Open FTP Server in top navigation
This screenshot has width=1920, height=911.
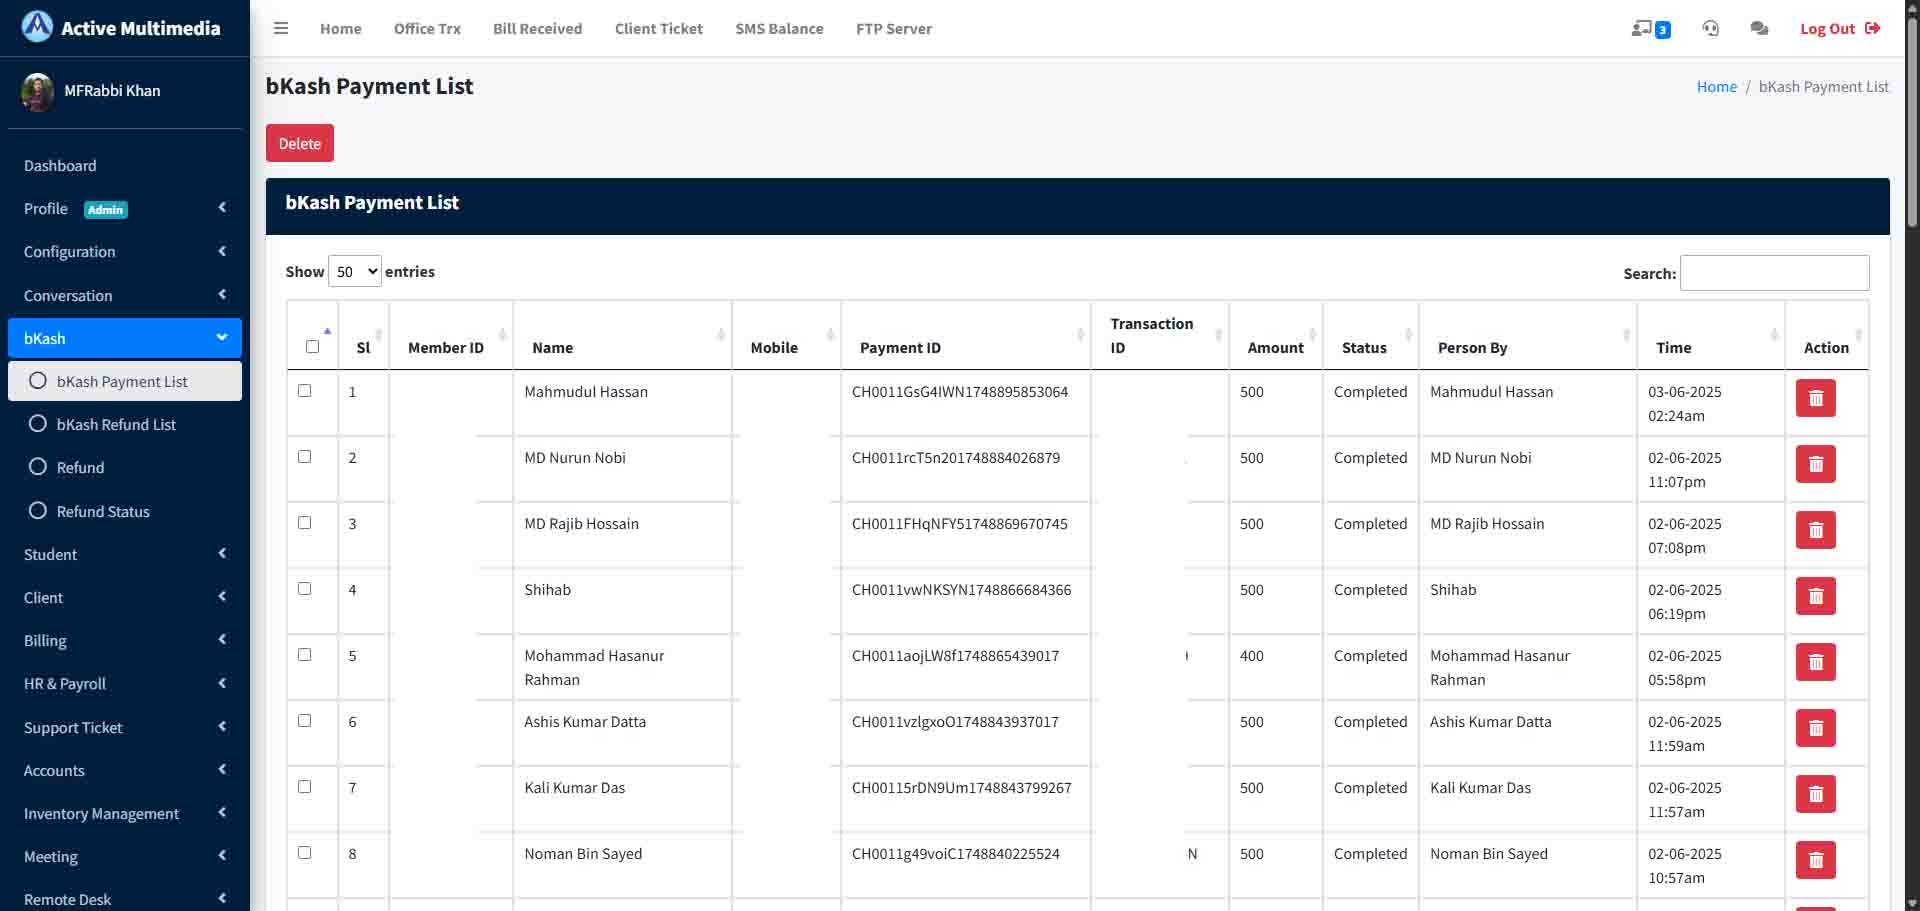point(894,29)
